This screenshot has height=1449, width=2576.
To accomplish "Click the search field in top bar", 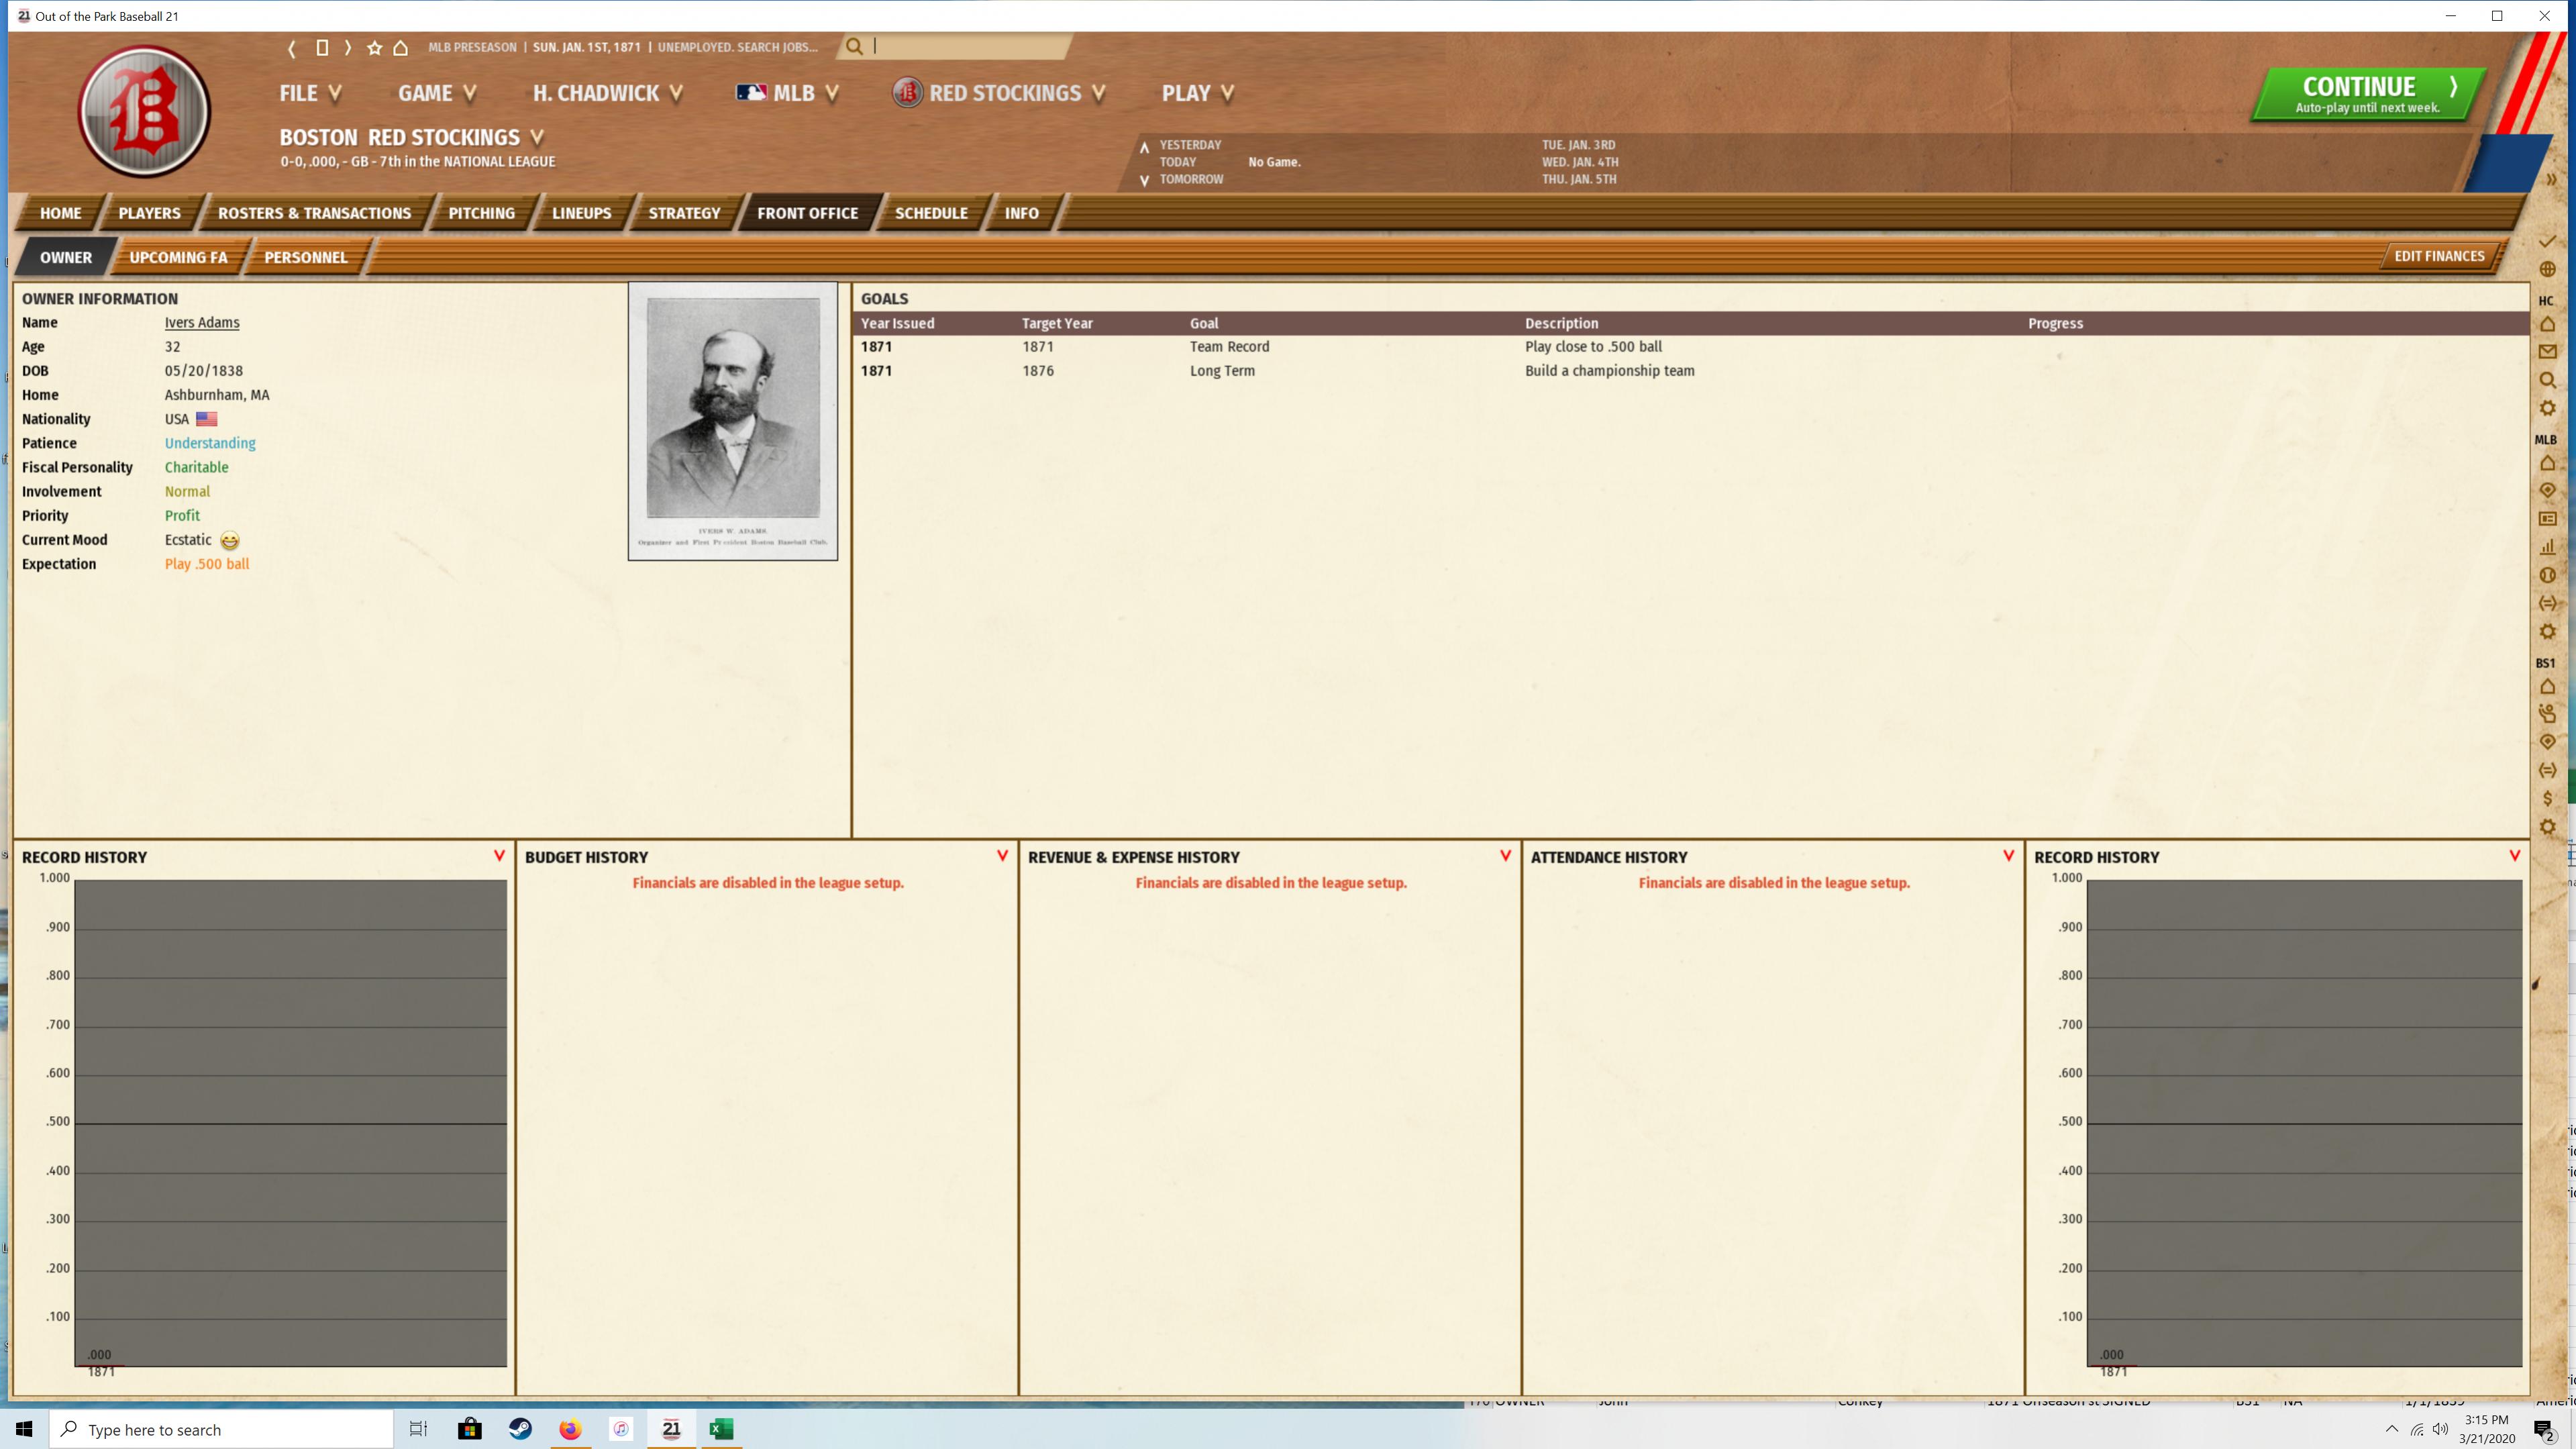I will click(x=965, y=46).
